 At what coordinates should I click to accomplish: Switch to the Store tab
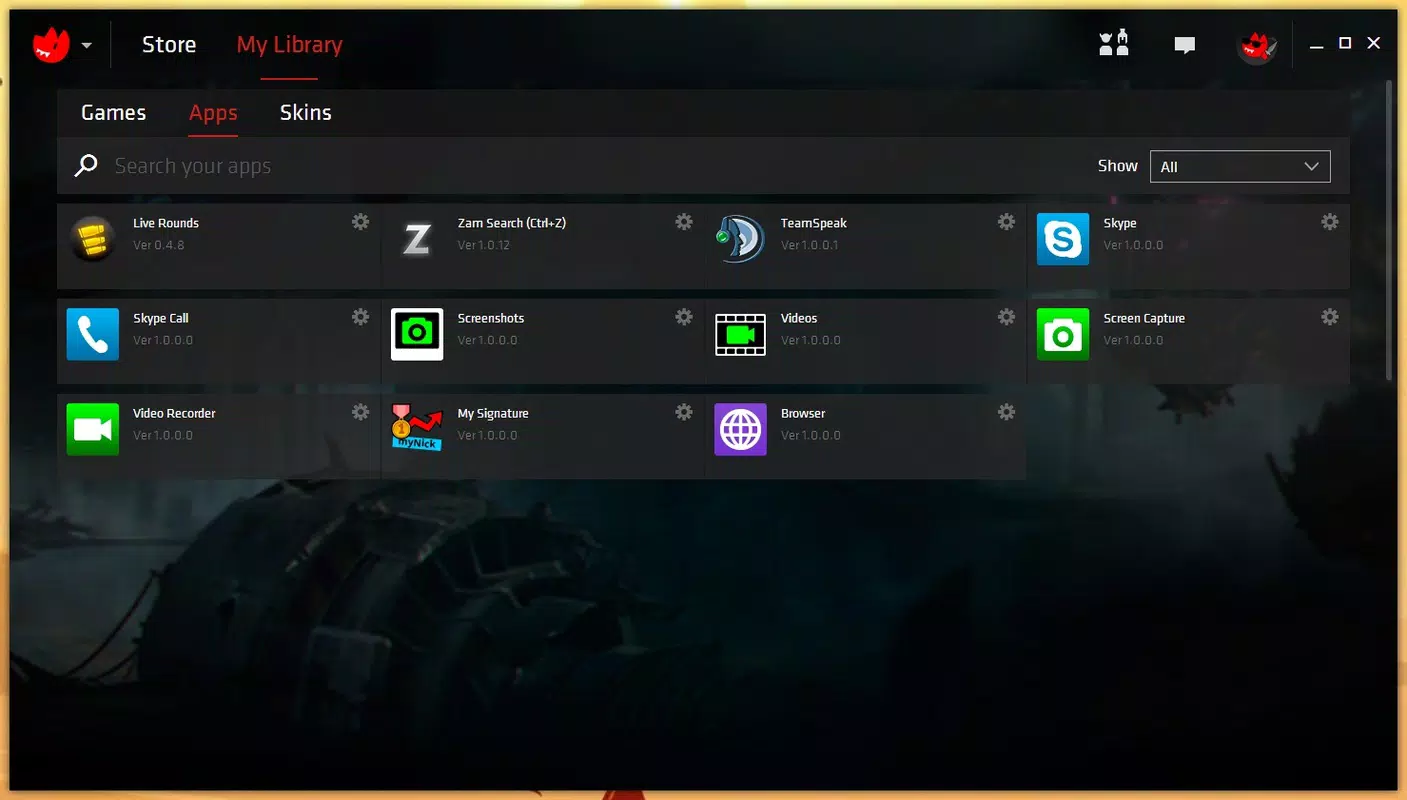[x=169, y=45]
